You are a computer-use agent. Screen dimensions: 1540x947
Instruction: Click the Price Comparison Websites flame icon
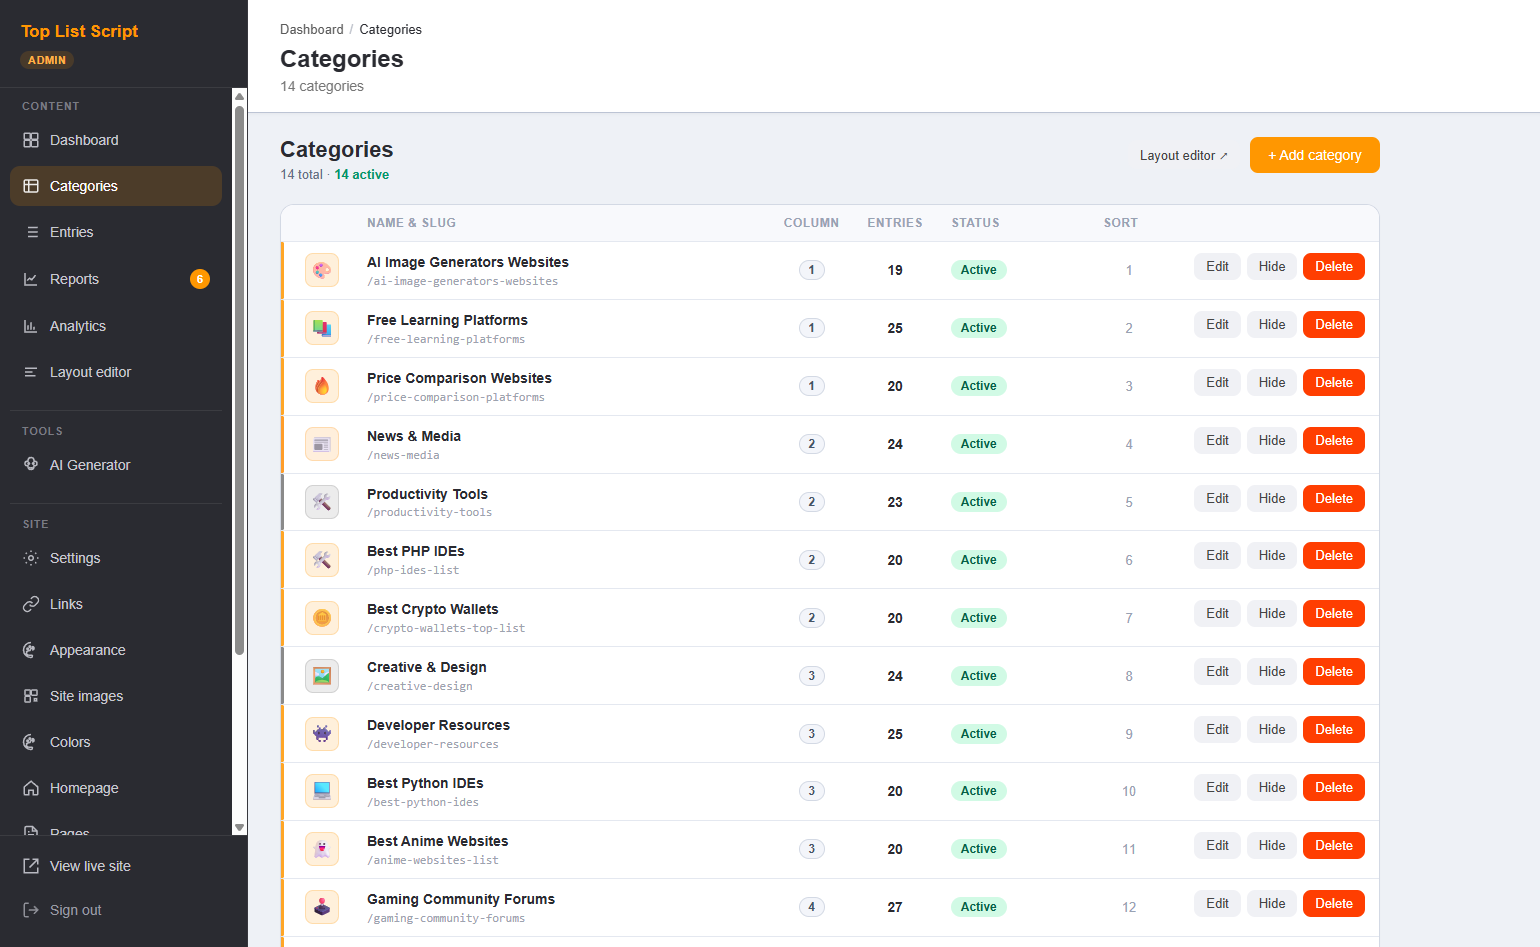[x=322, y=386]
